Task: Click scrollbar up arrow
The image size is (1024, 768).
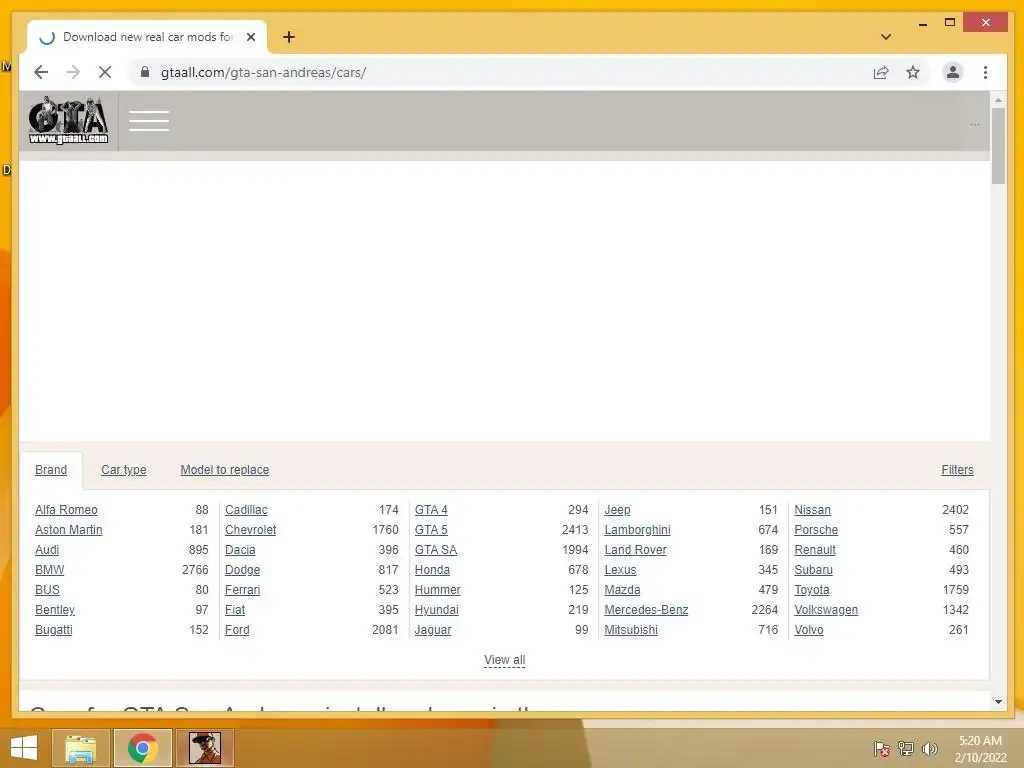Action: [x=998, y=101]
